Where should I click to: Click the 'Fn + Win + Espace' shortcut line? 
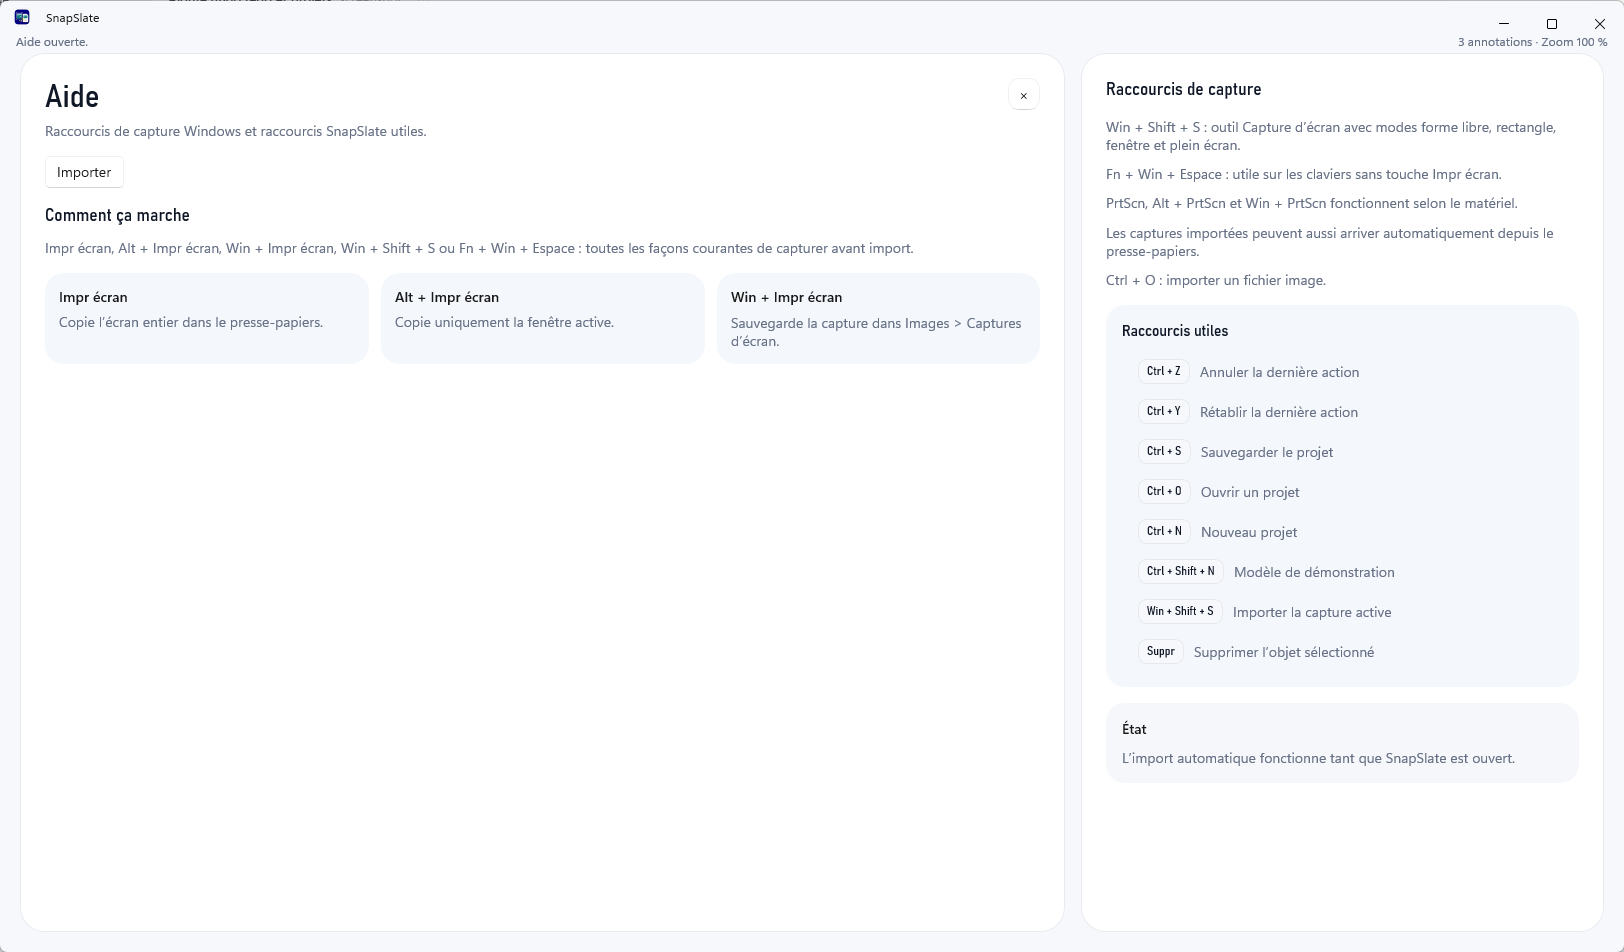tap(1304, 174)
